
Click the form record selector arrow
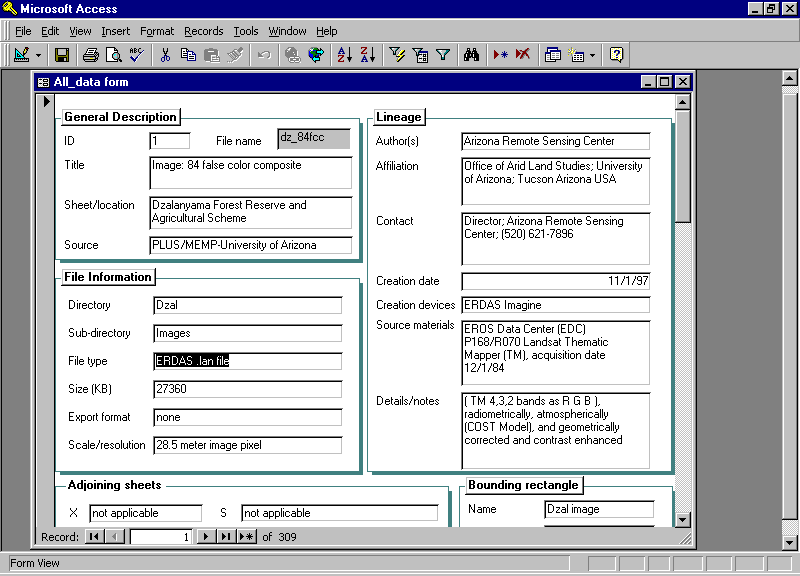(46, 101)
